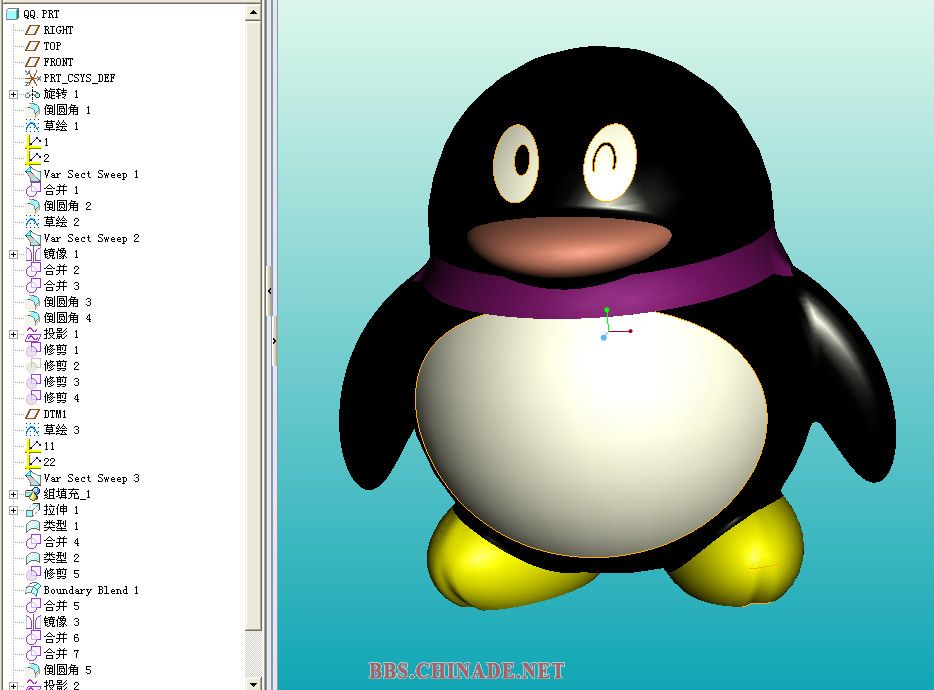Expand the 旋转 1 tree node
934x690 pixels.
14,94
